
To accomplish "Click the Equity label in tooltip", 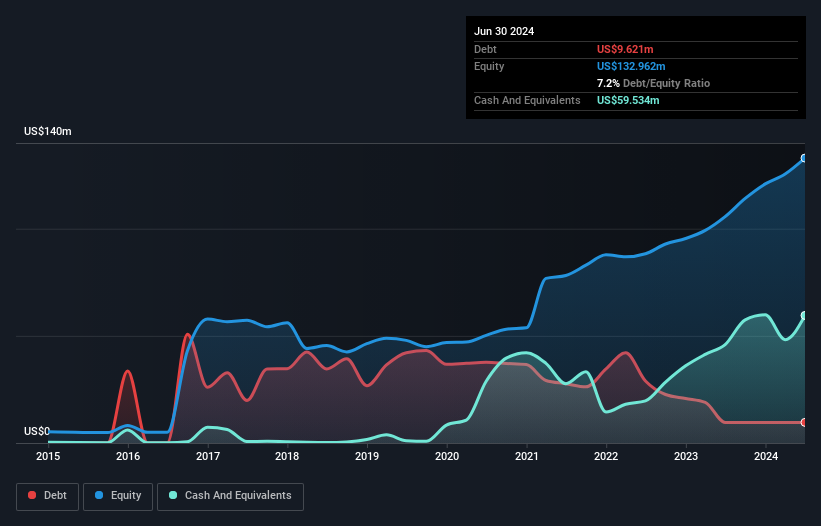I will coord(489,66).
